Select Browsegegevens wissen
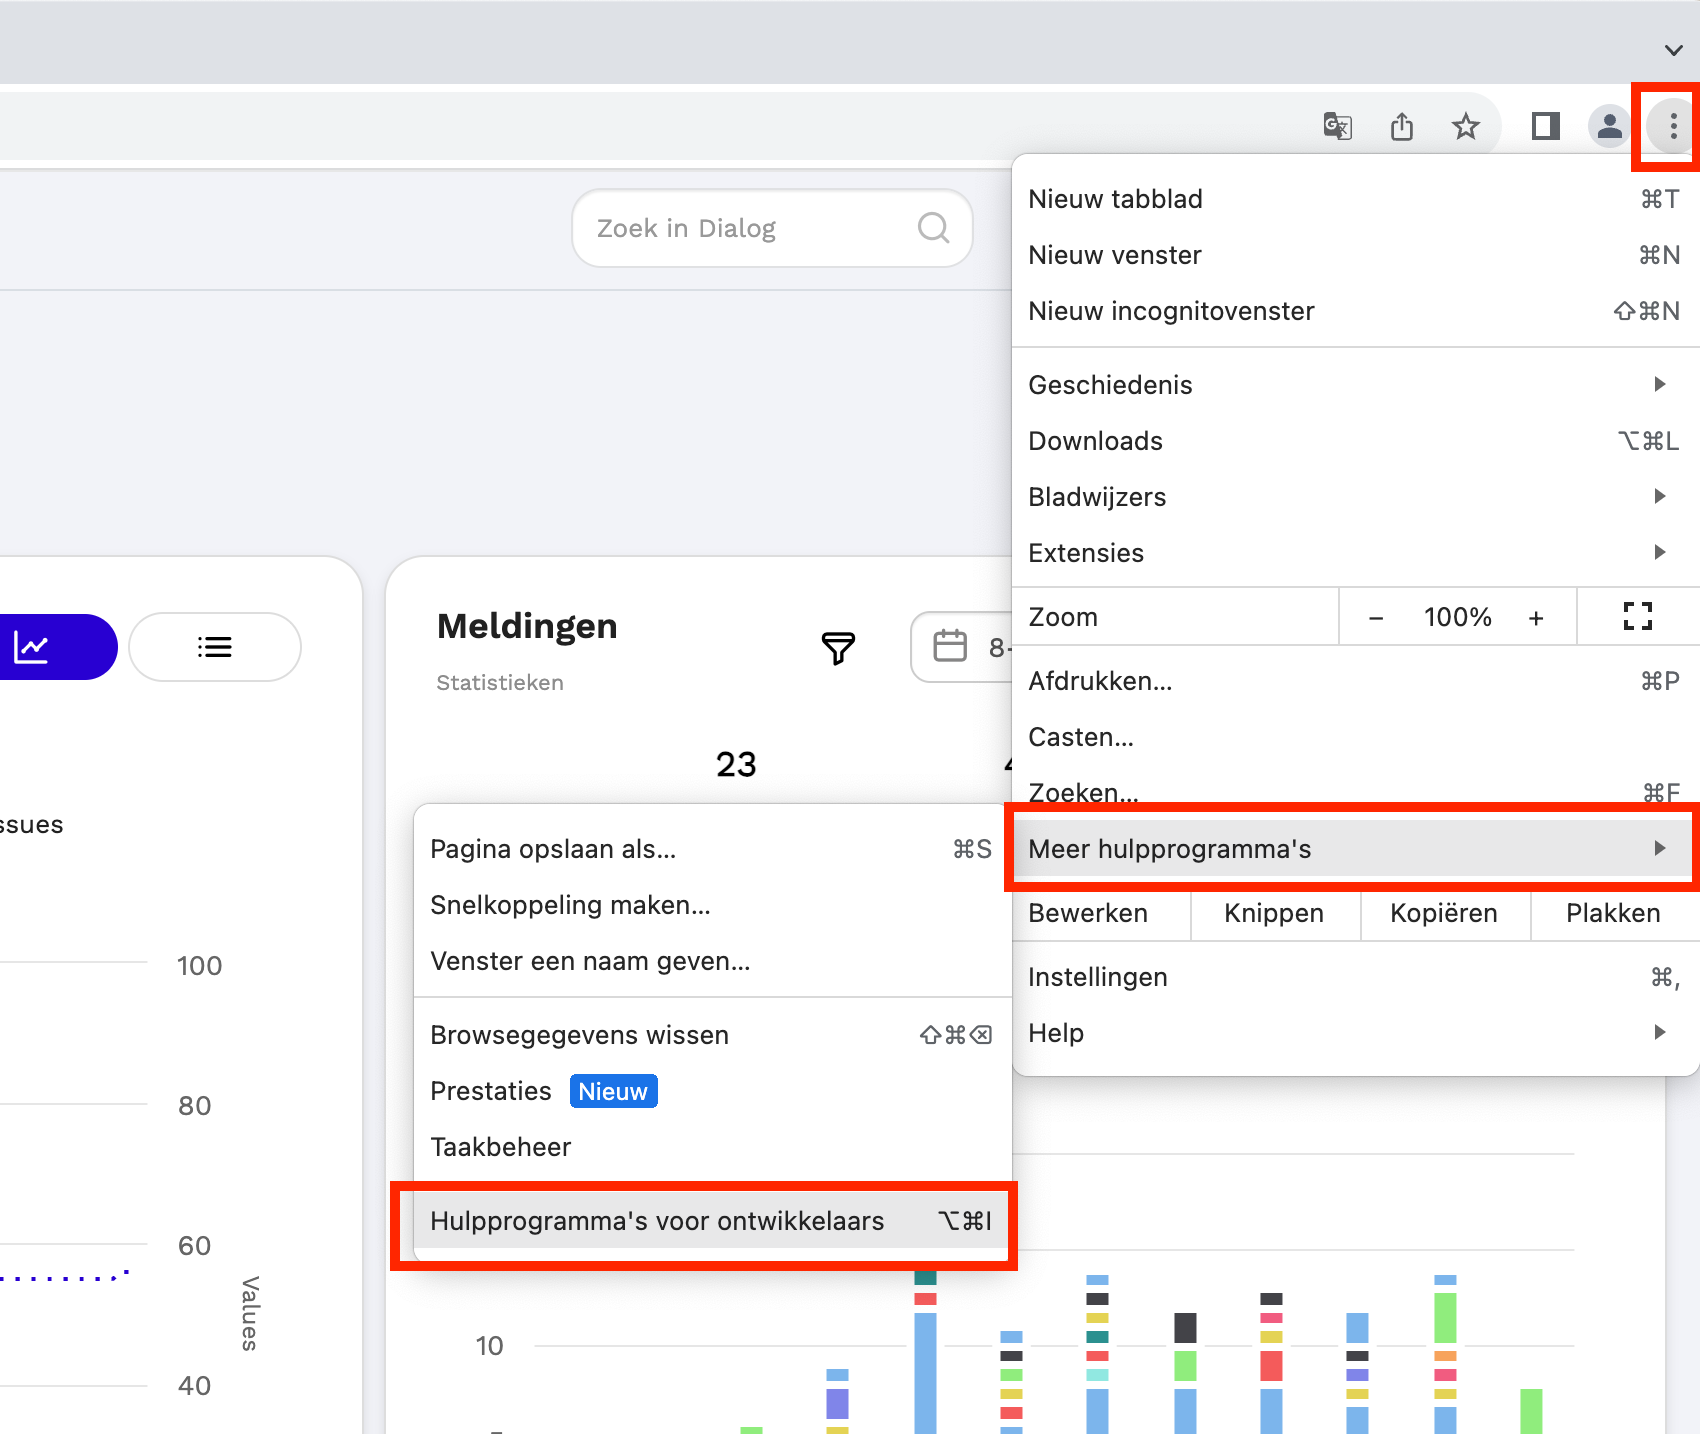The image size is (1700, 1434). tap(712, 1035)
